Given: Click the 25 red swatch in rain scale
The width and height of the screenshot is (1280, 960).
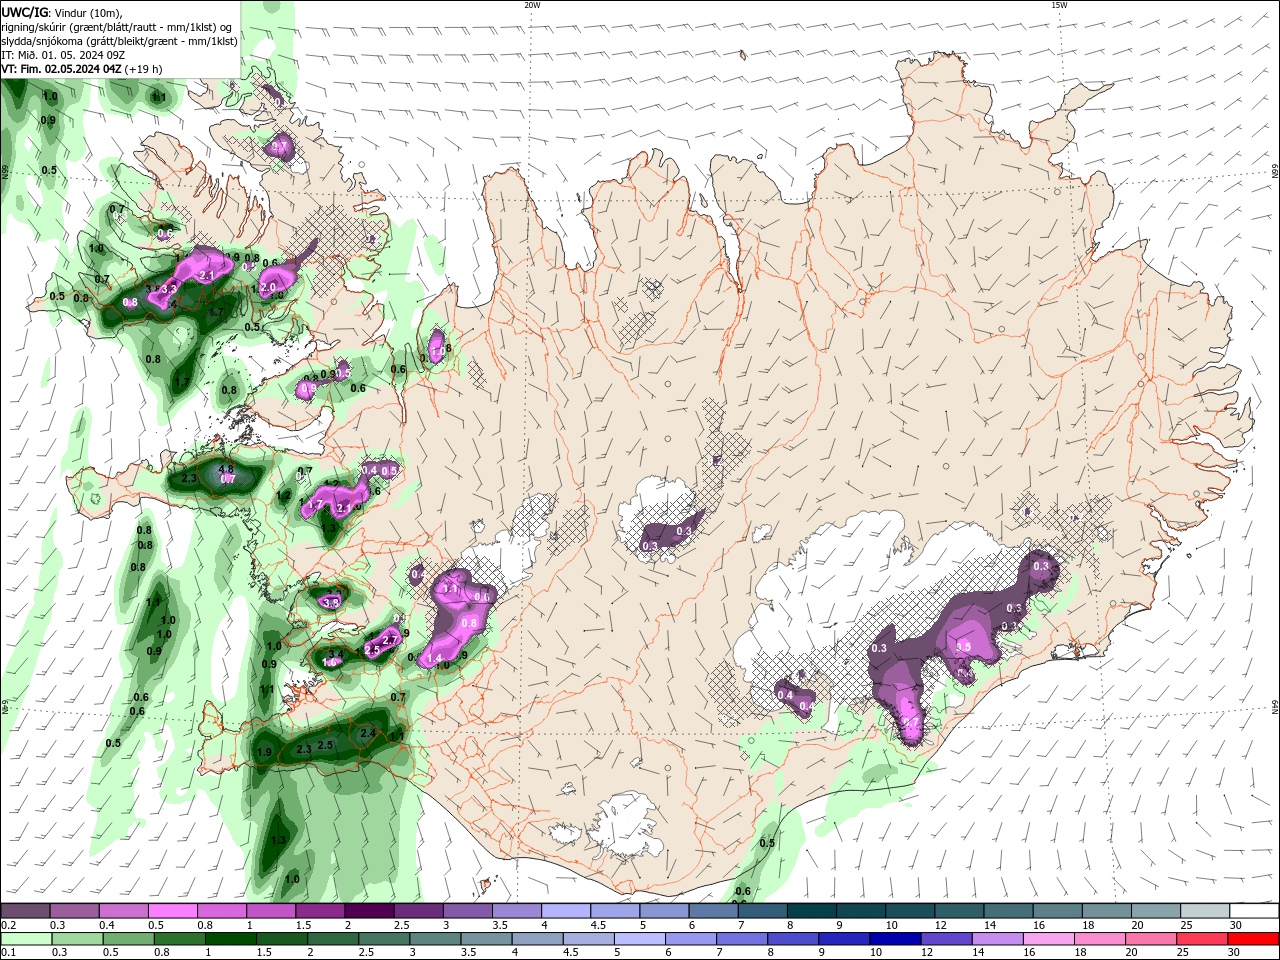Looking at the screenshot, I should tap(1203, 939).
